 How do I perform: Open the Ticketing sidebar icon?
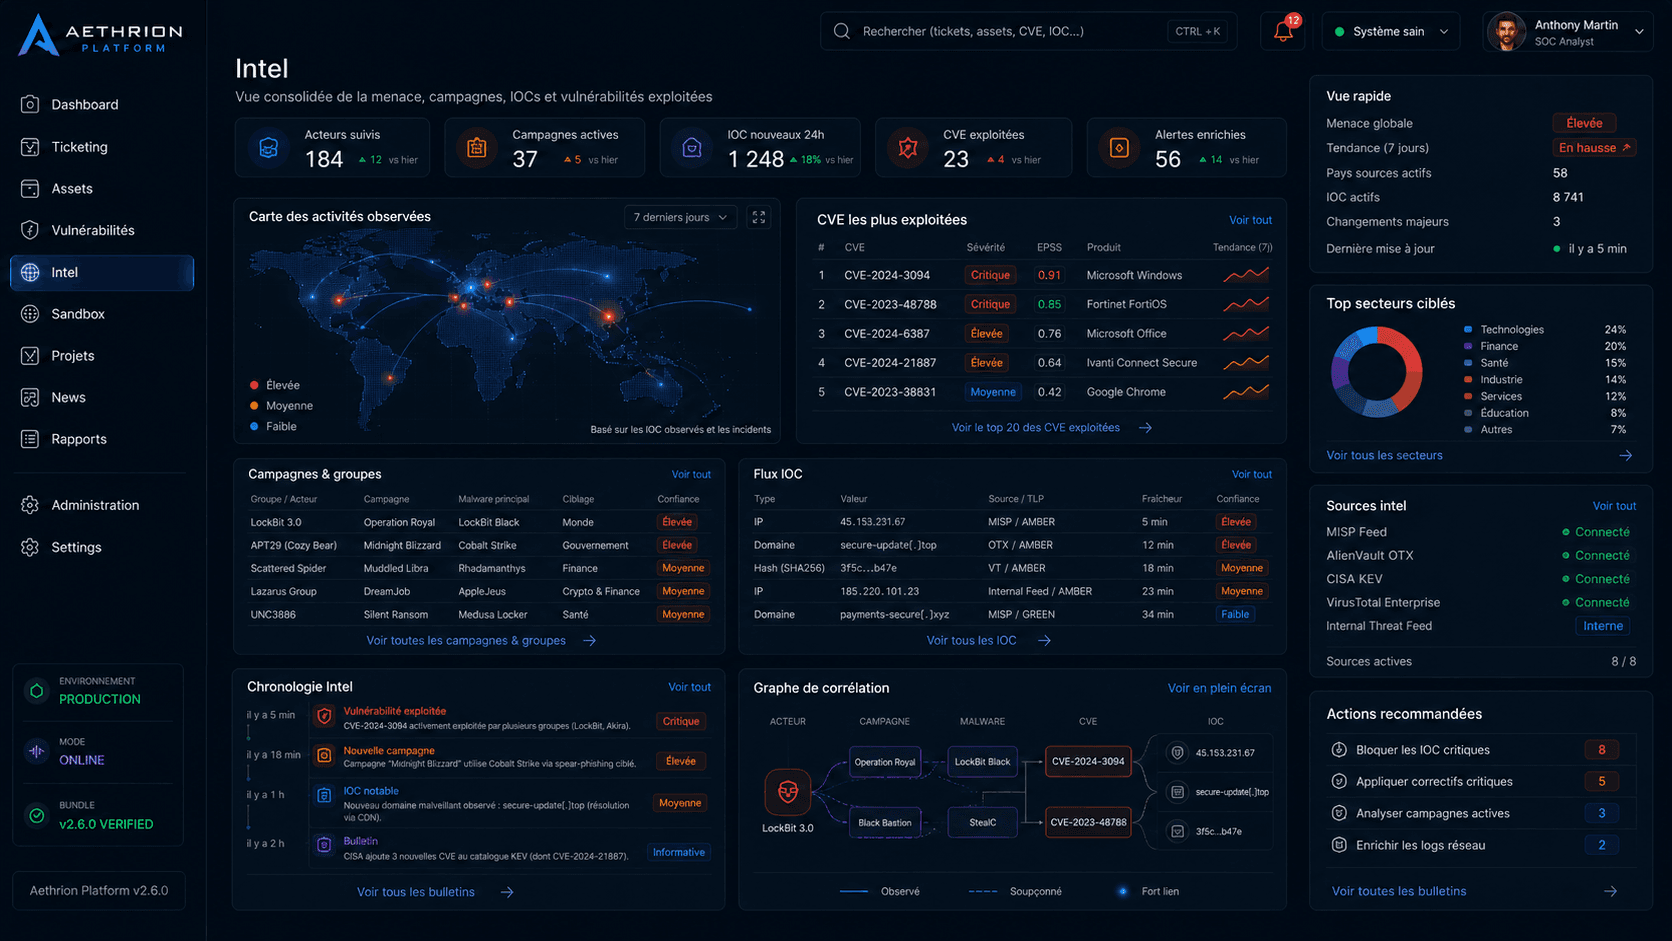30,147
